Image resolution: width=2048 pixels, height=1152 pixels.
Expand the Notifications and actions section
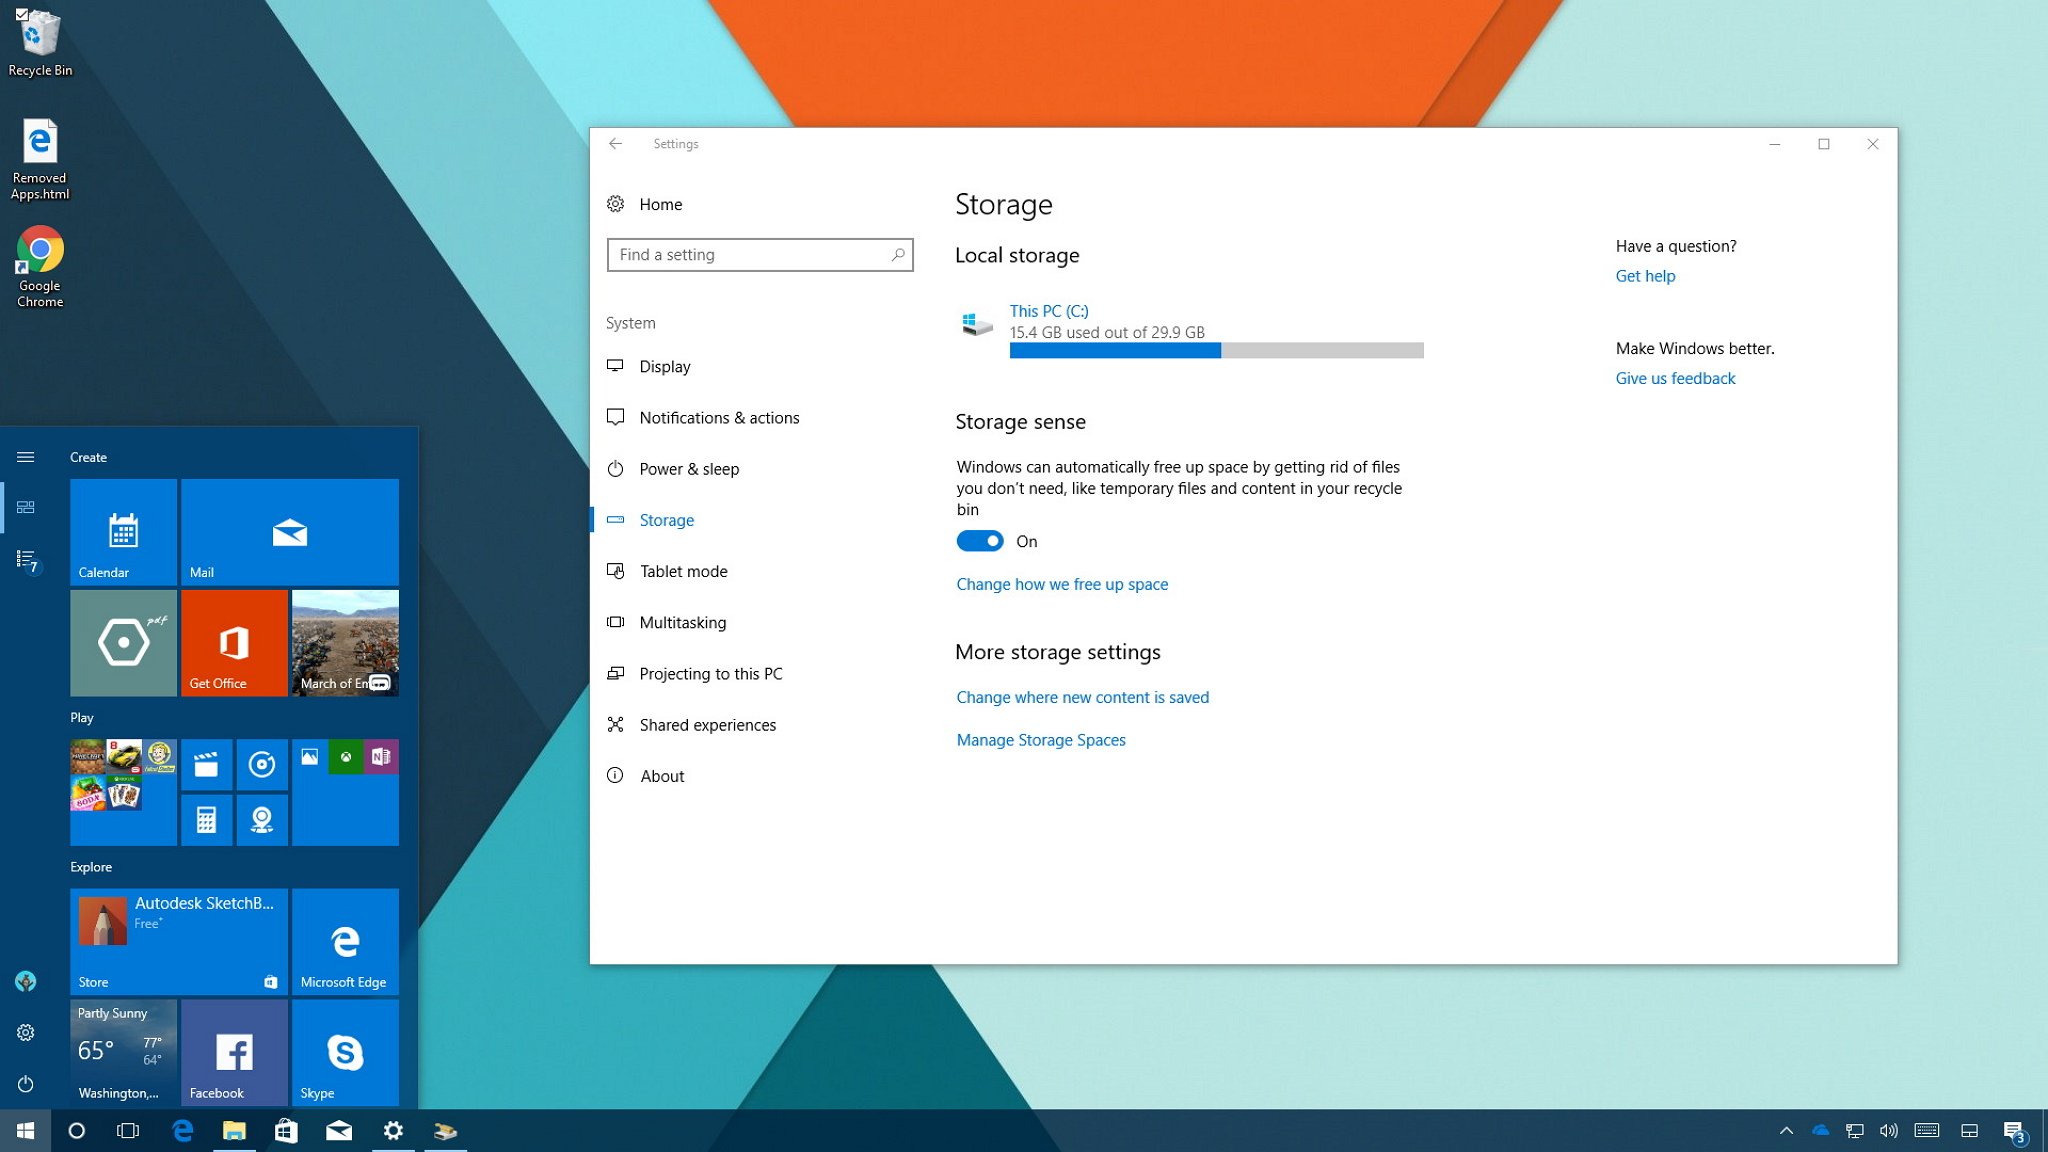[719, 416]
